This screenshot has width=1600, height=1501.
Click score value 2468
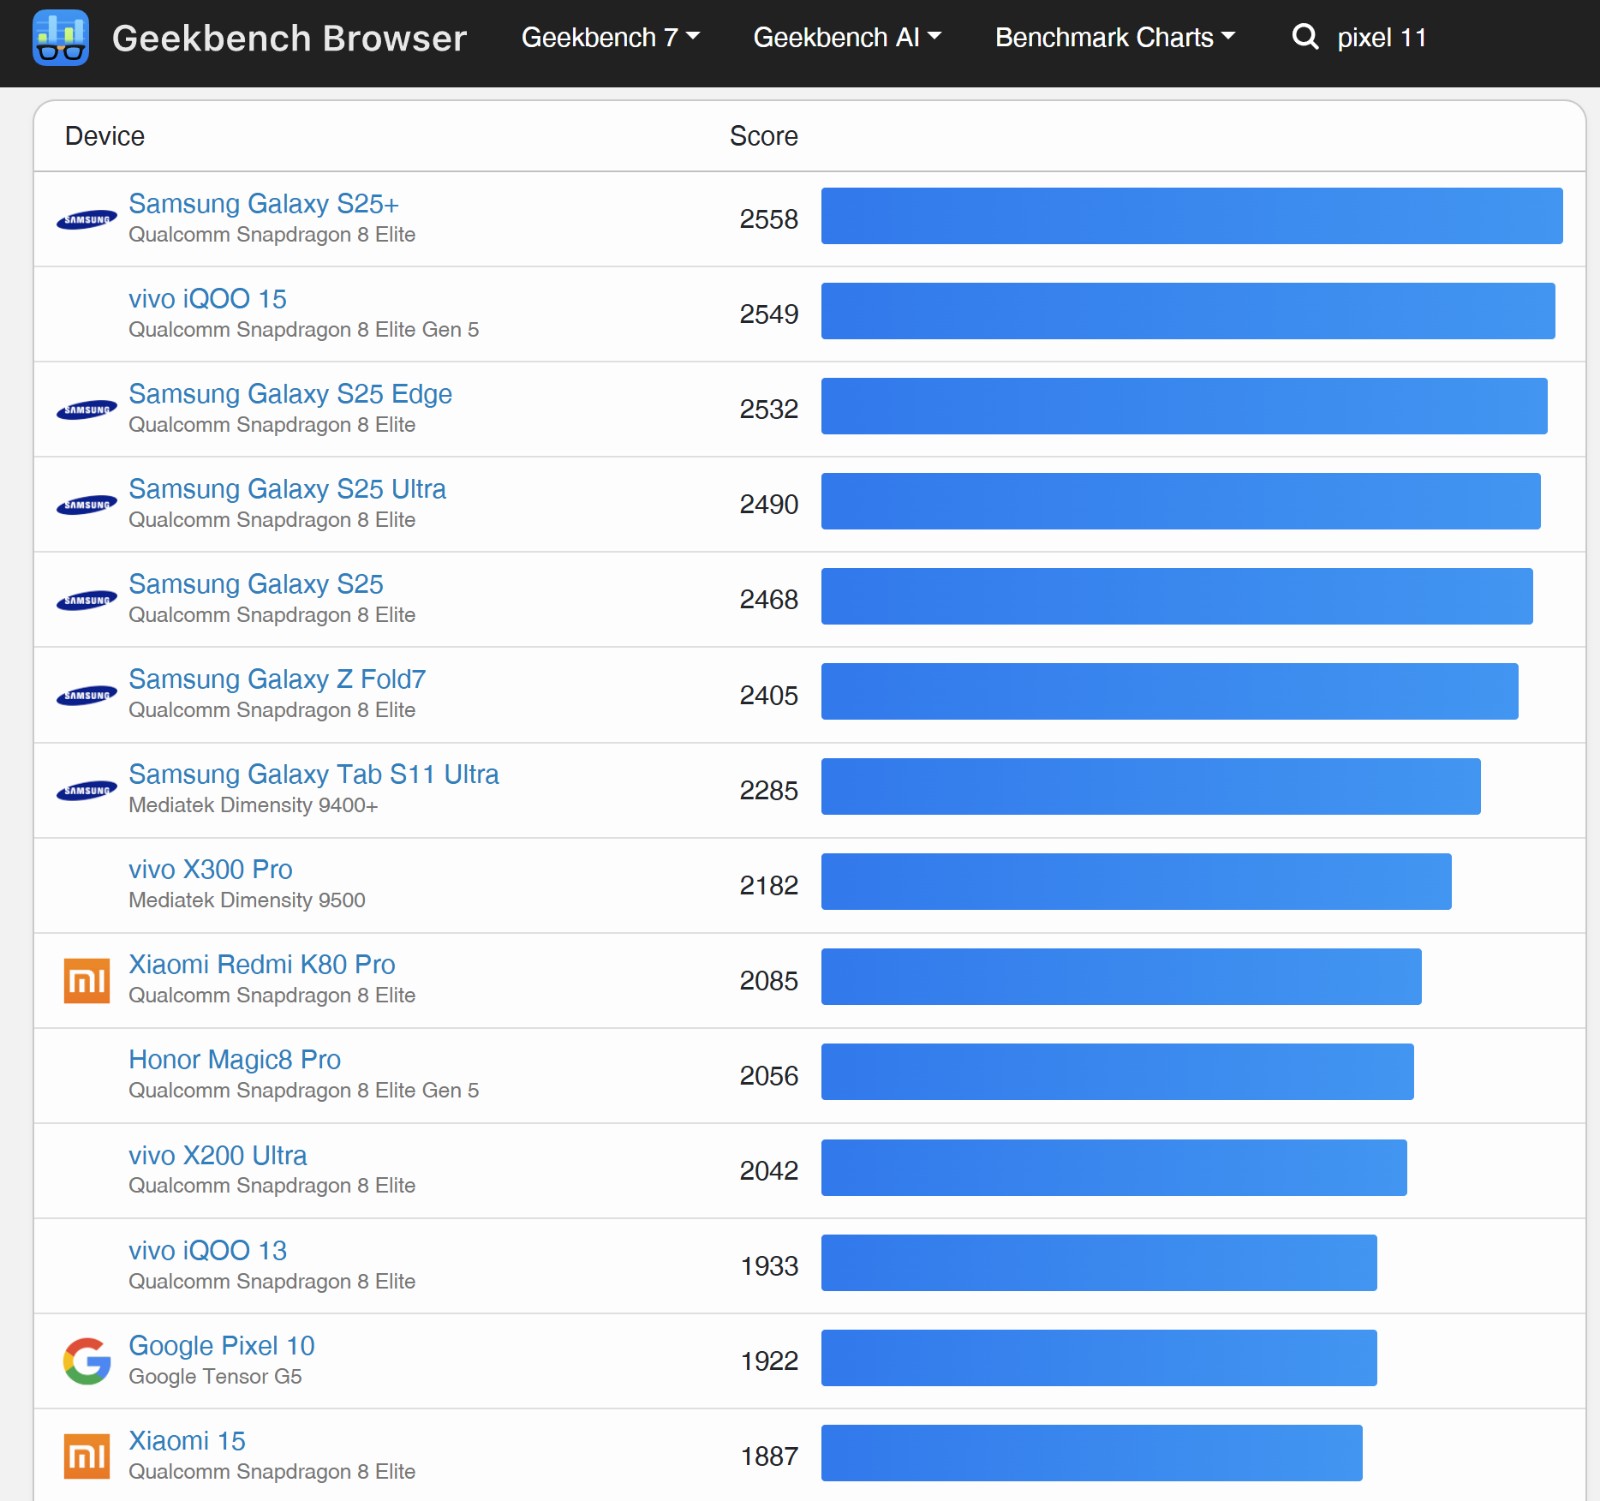tap(769, 599)
